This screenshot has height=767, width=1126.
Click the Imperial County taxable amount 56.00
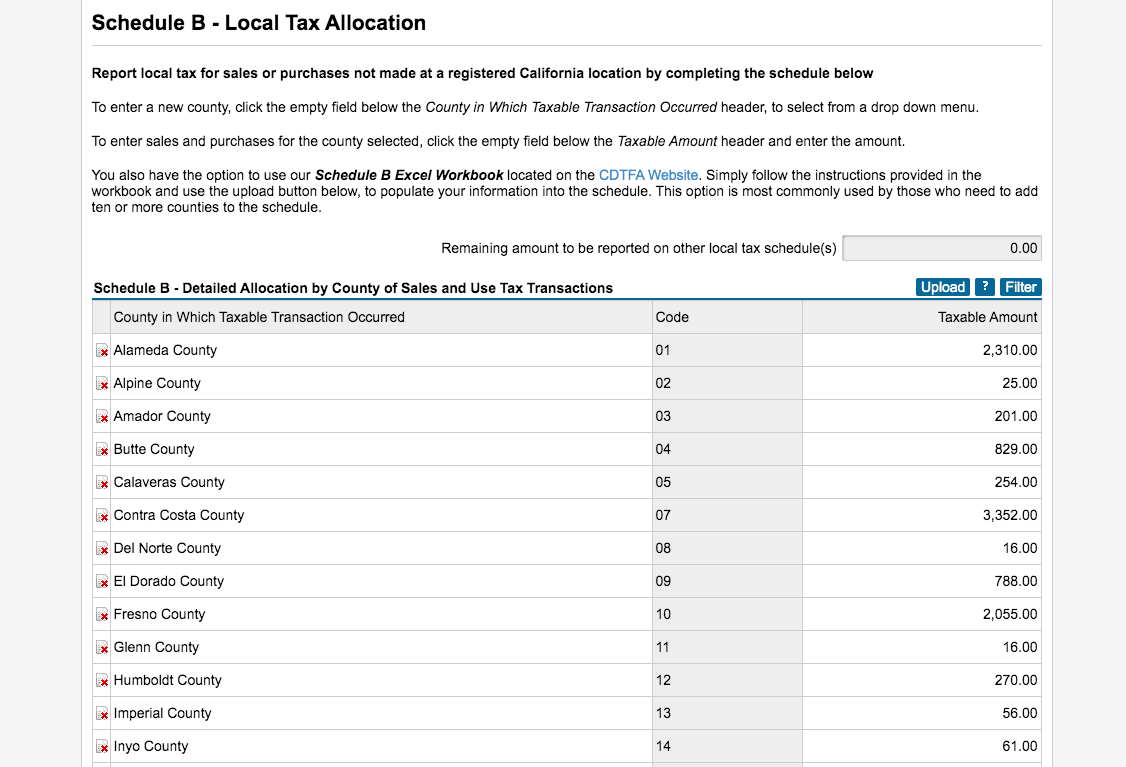point(922,714)
